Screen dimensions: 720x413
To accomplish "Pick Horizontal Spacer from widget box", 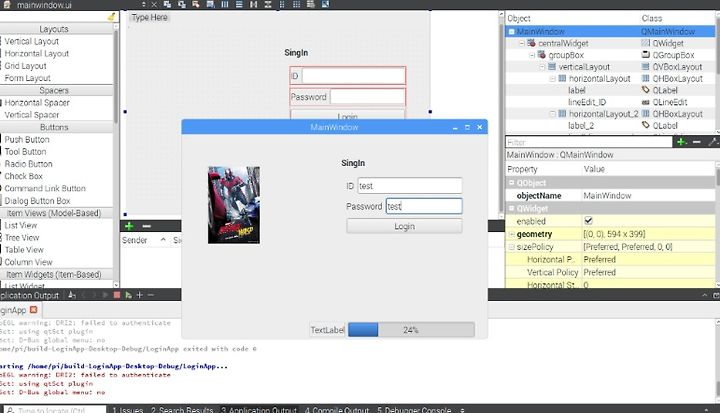I will click(37, 102).
